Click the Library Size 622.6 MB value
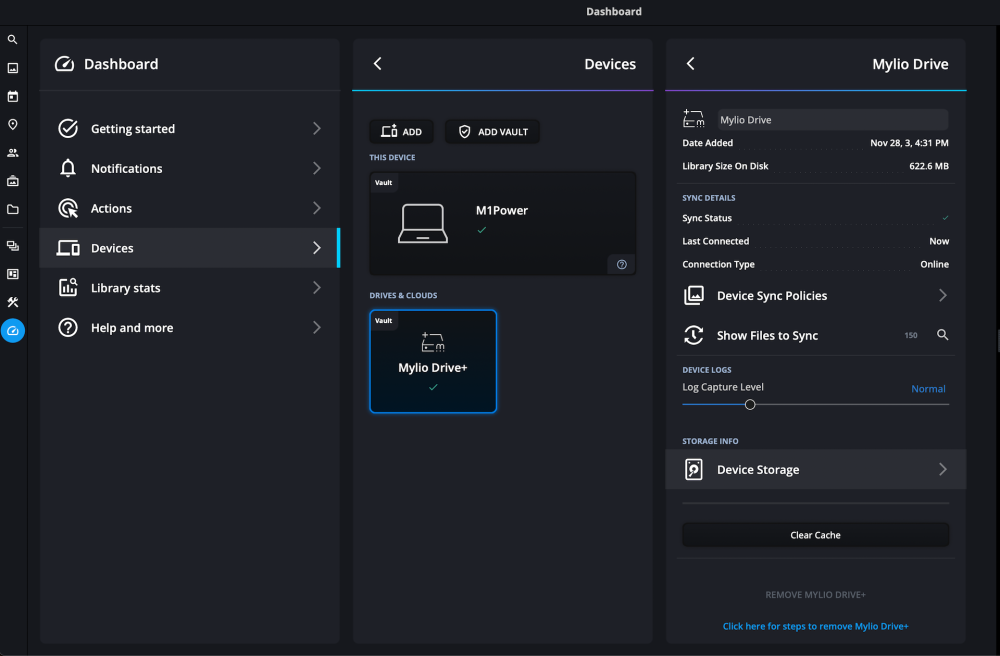The height and width of the screenshot is (656, 1000). (x=929, y=166)
